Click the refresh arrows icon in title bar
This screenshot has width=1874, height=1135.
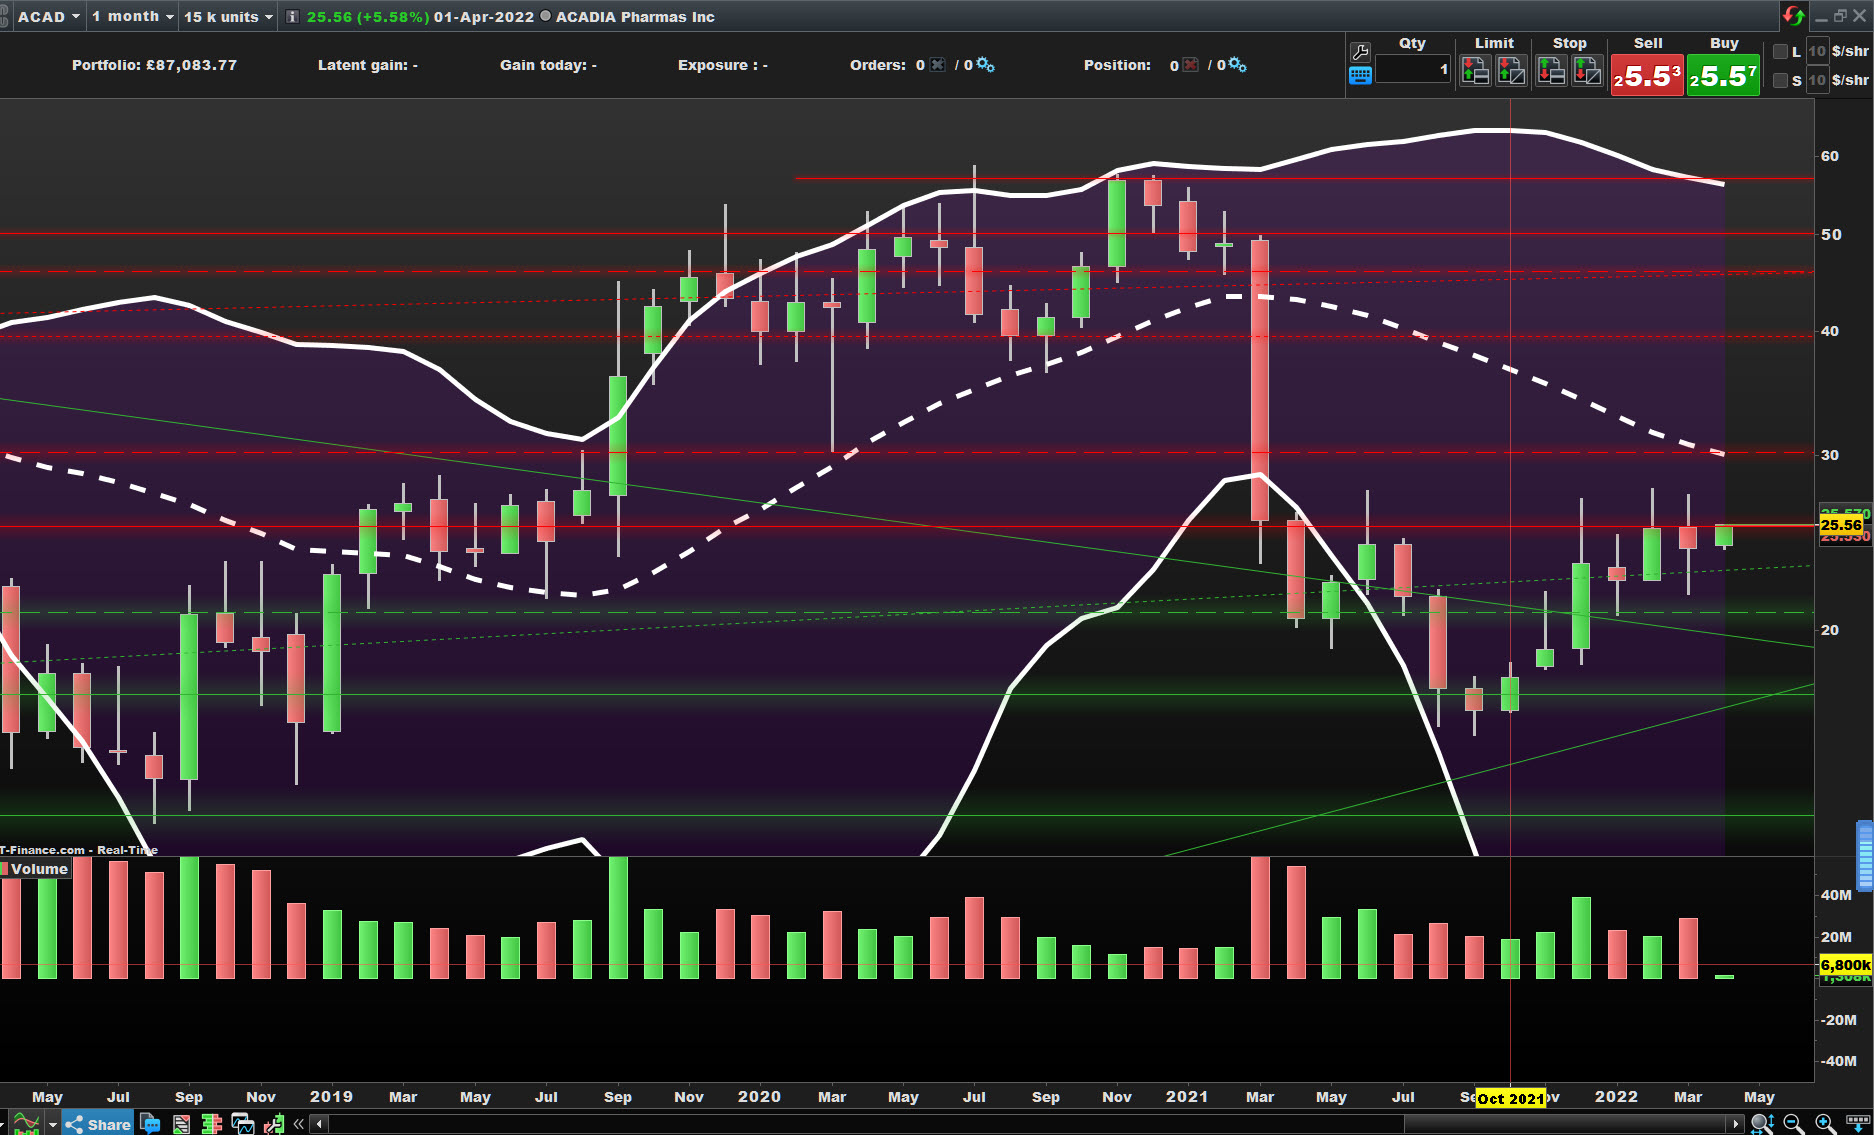tap(1794, 16)
